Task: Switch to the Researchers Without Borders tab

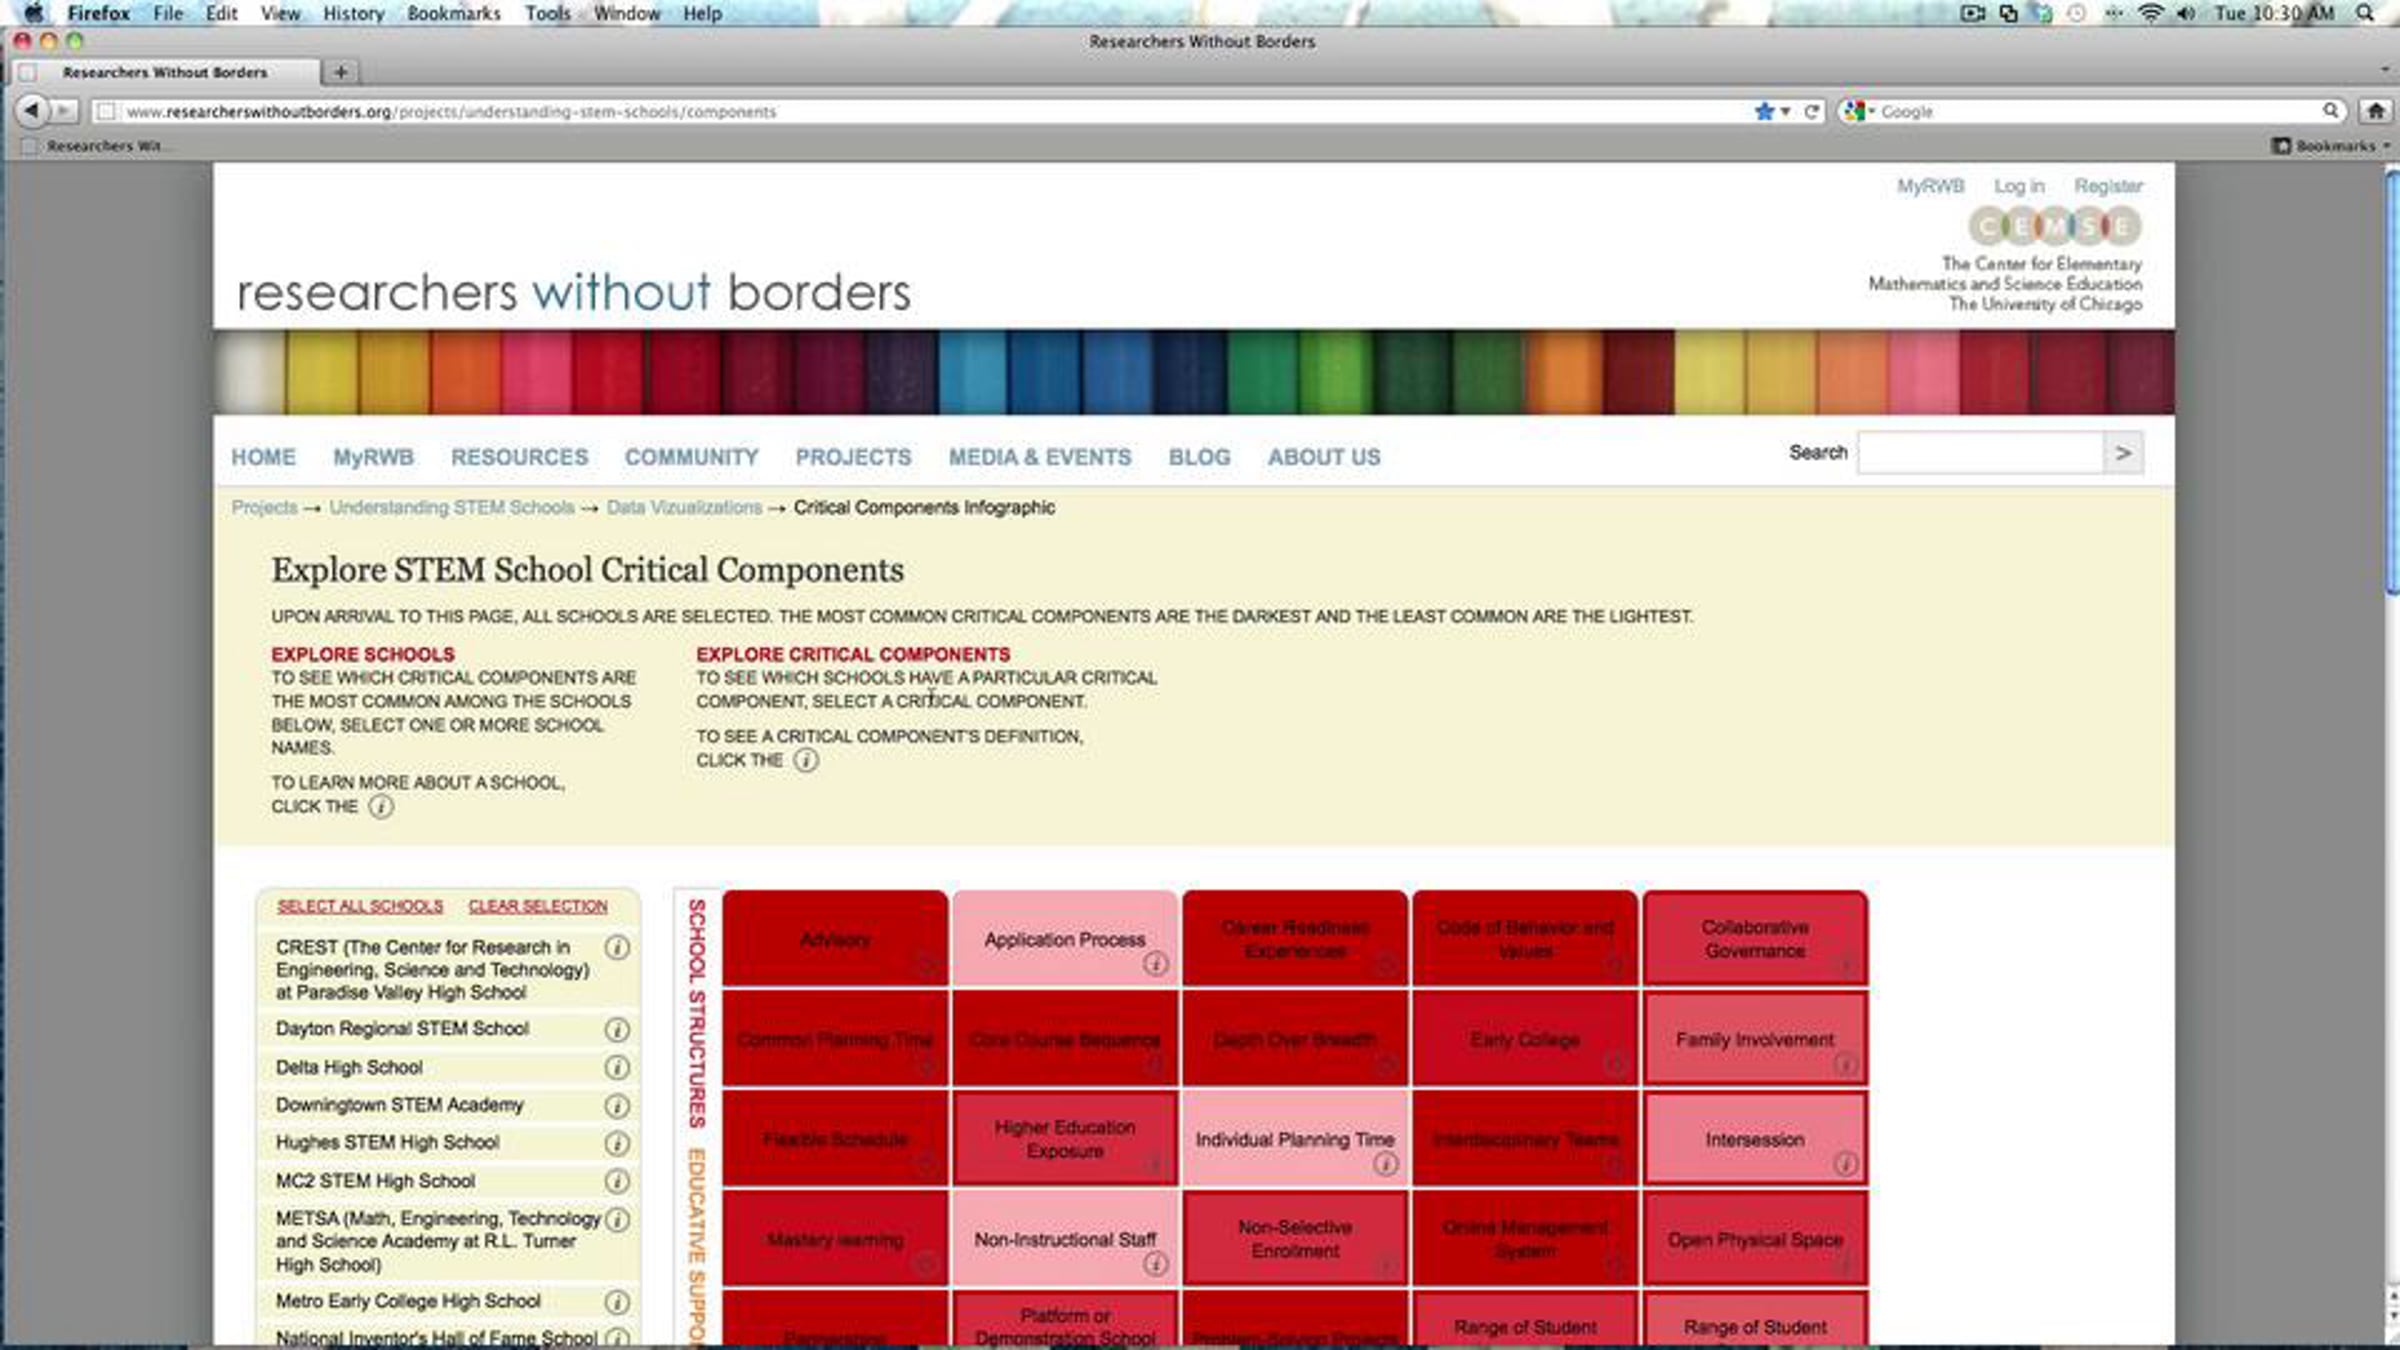Action: (x=165, y=72)
